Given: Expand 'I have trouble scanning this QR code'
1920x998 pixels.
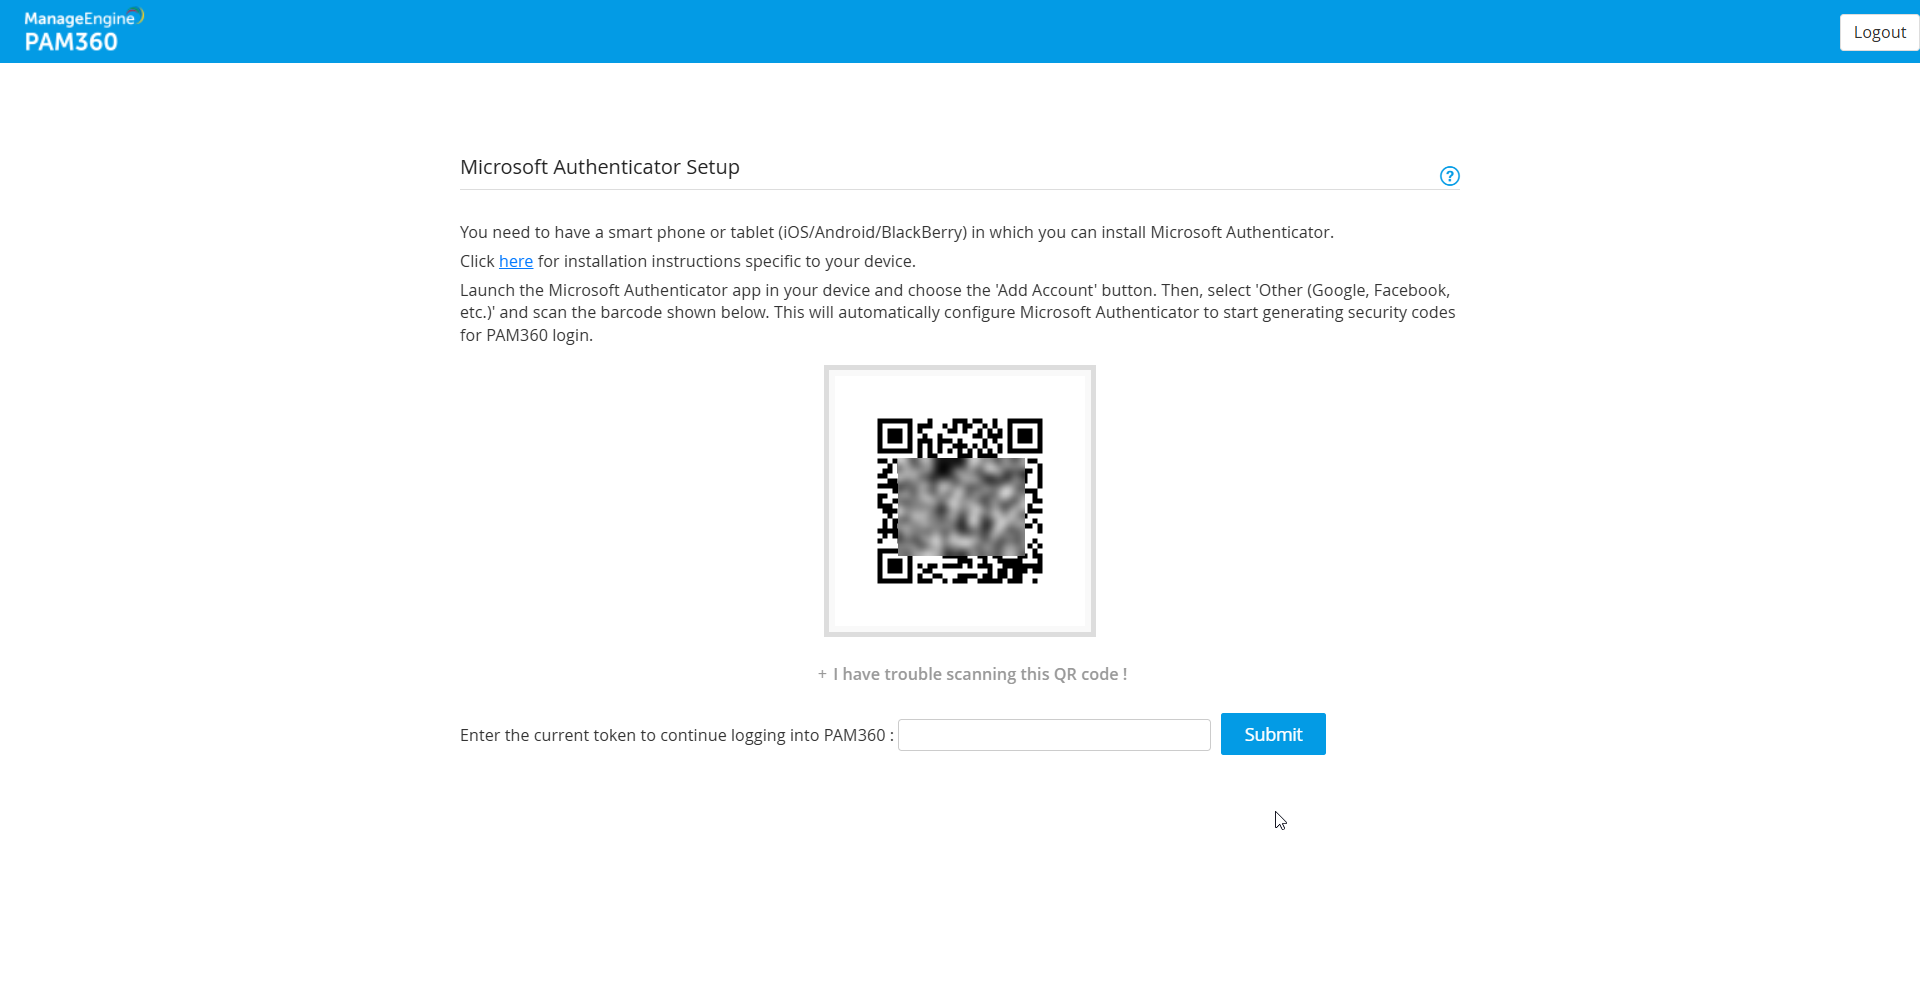Looking at the screenshot, I should pyautogui.click(x=971, y=674).
